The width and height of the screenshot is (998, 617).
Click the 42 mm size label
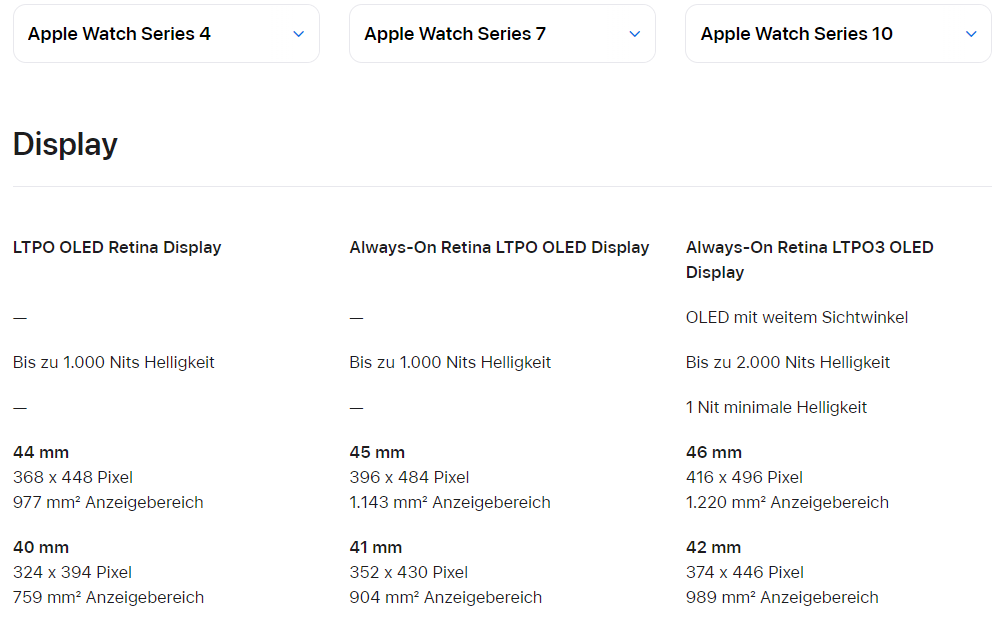pos(713,547)
